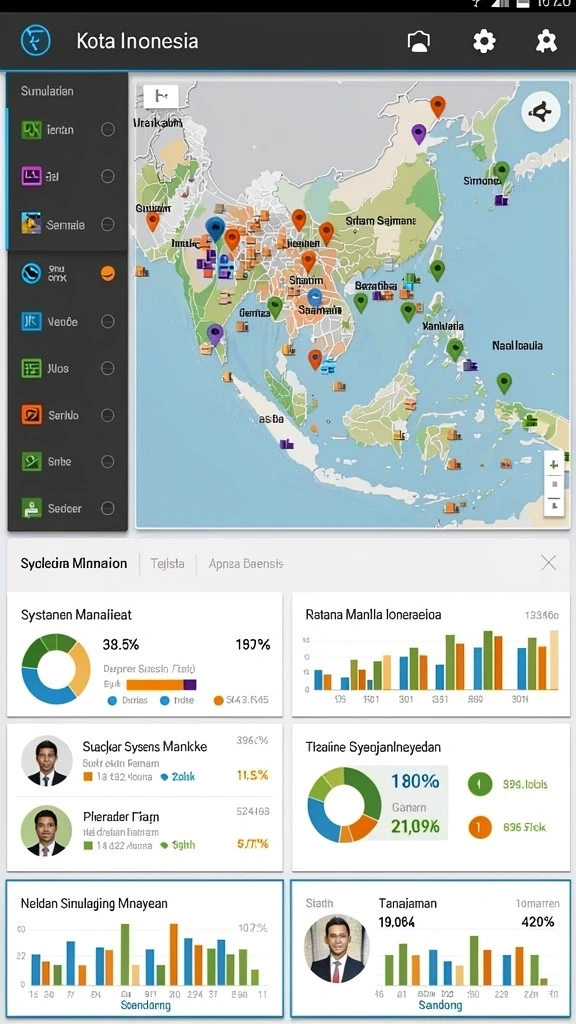Viewport: 576px width, 1024px height.
Task: Click the green 1 badge beside 896 lobis
Action: pyautogui.click(x=479, y=784)
